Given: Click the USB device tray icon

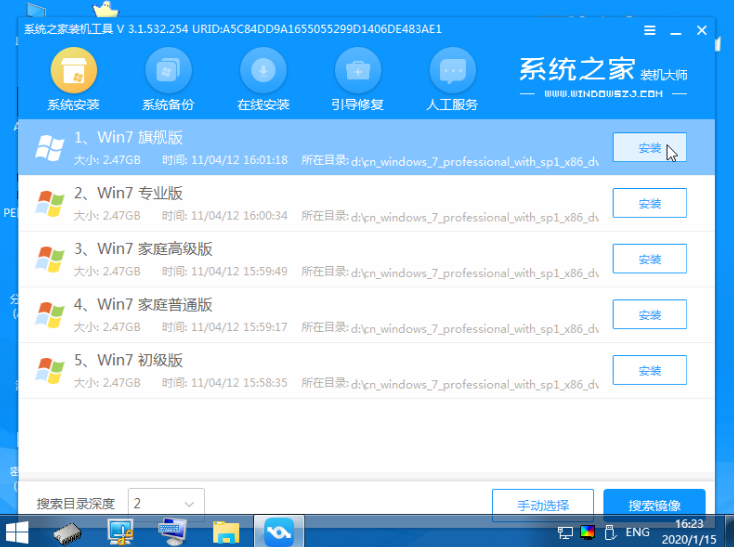Looking at the screenshot, I should (x=609, y=532).
